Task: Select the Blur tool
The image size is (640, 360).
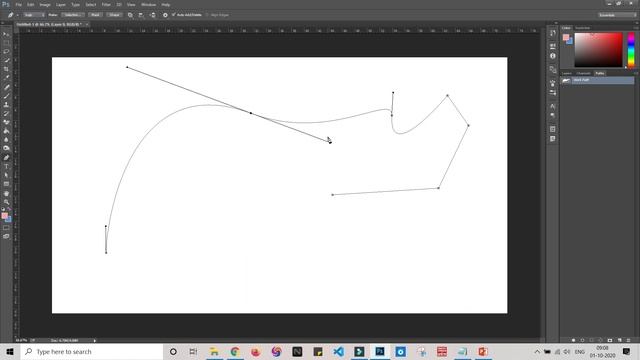Action: pyautogui.click(x=6, y=140)
